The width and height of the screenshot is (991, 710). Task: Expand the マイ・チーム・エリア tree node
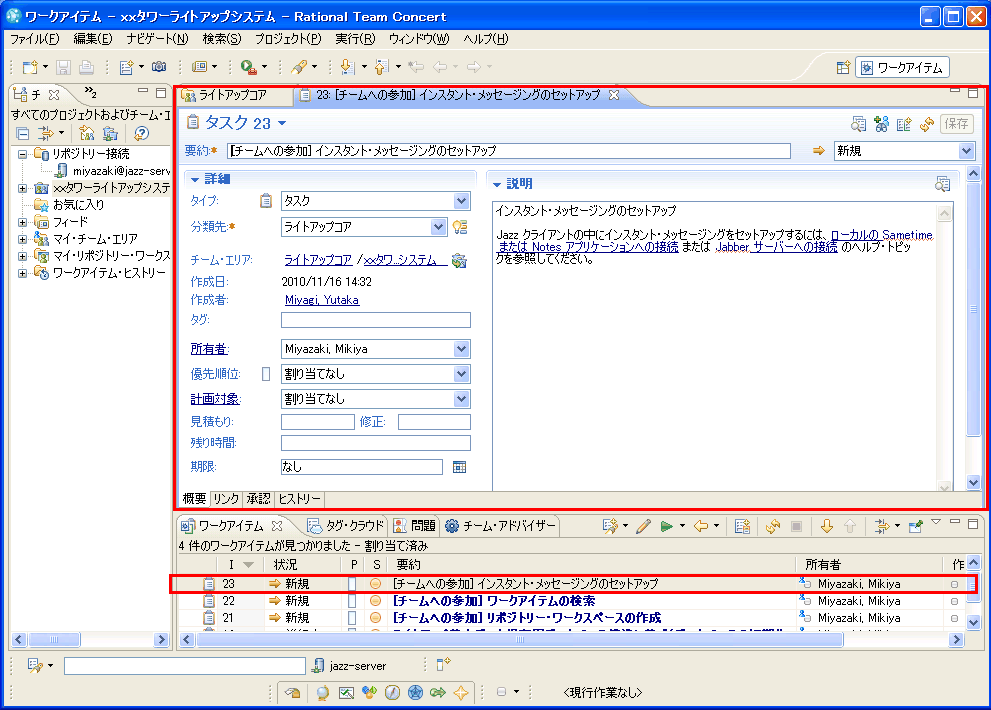(22, 239)
